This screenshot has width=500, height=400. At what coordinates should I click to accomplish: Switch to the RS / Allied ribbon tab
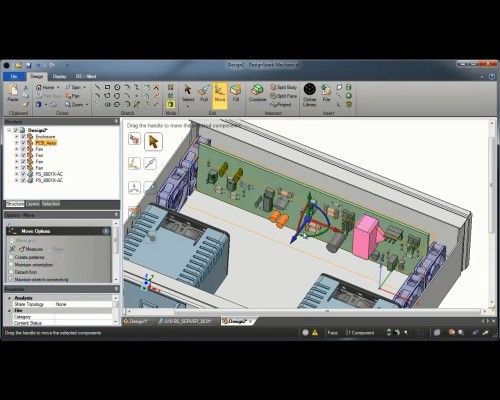tap(86, 76)
